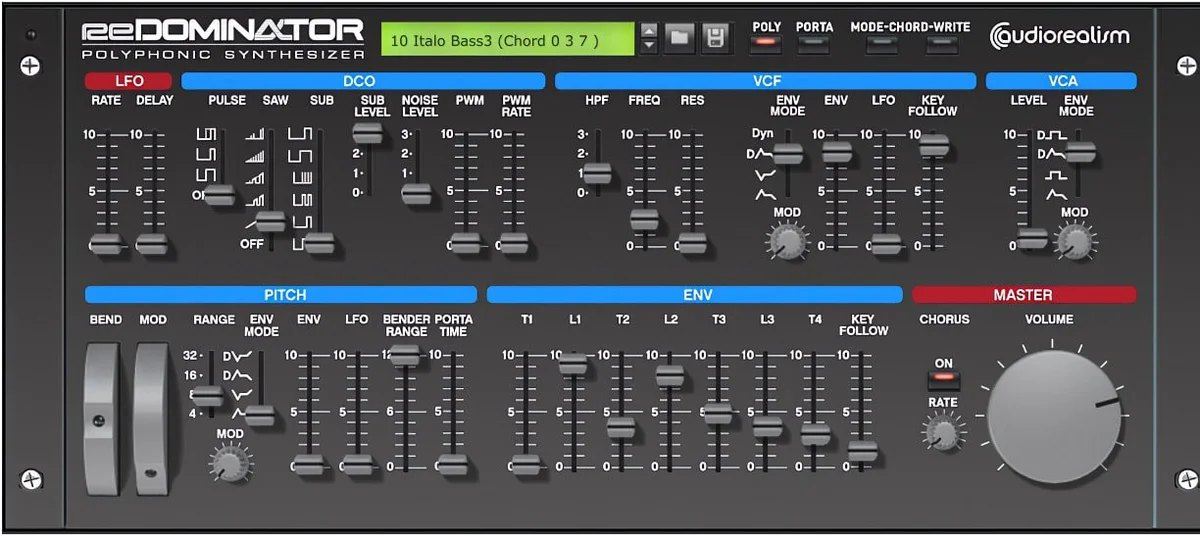This screenshot has height=536, width=1200.
Task: Click the LFO DELAY slider handle
Action: 152,243
